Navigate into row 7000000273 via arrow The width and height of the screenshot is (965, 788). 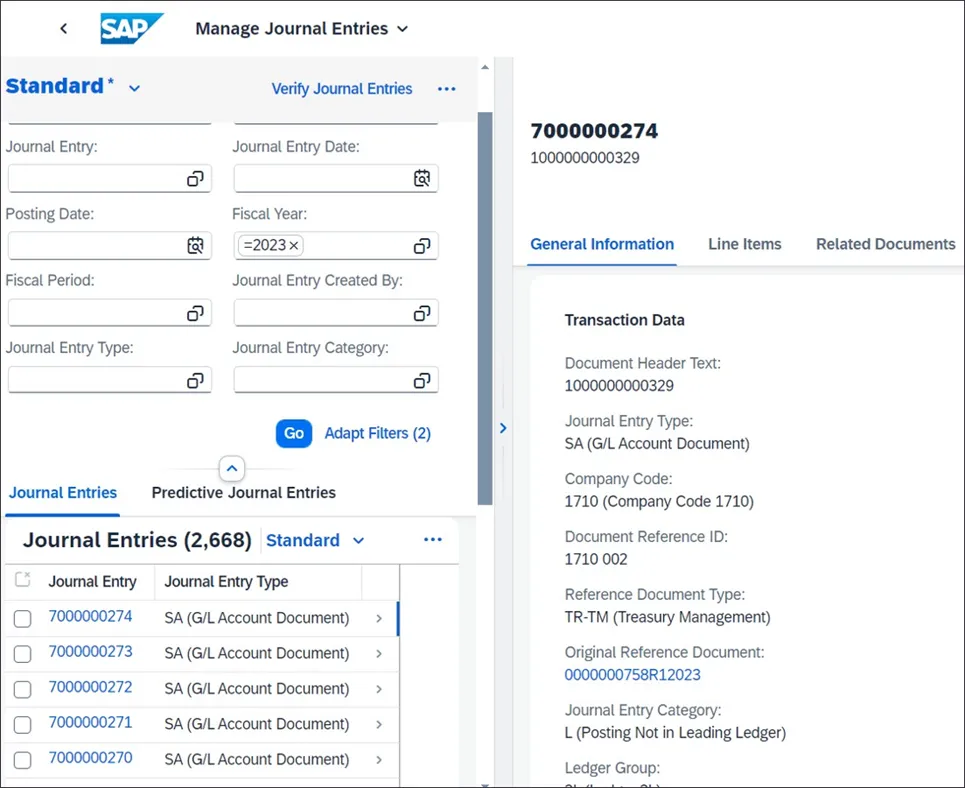(x=379, y=653)
